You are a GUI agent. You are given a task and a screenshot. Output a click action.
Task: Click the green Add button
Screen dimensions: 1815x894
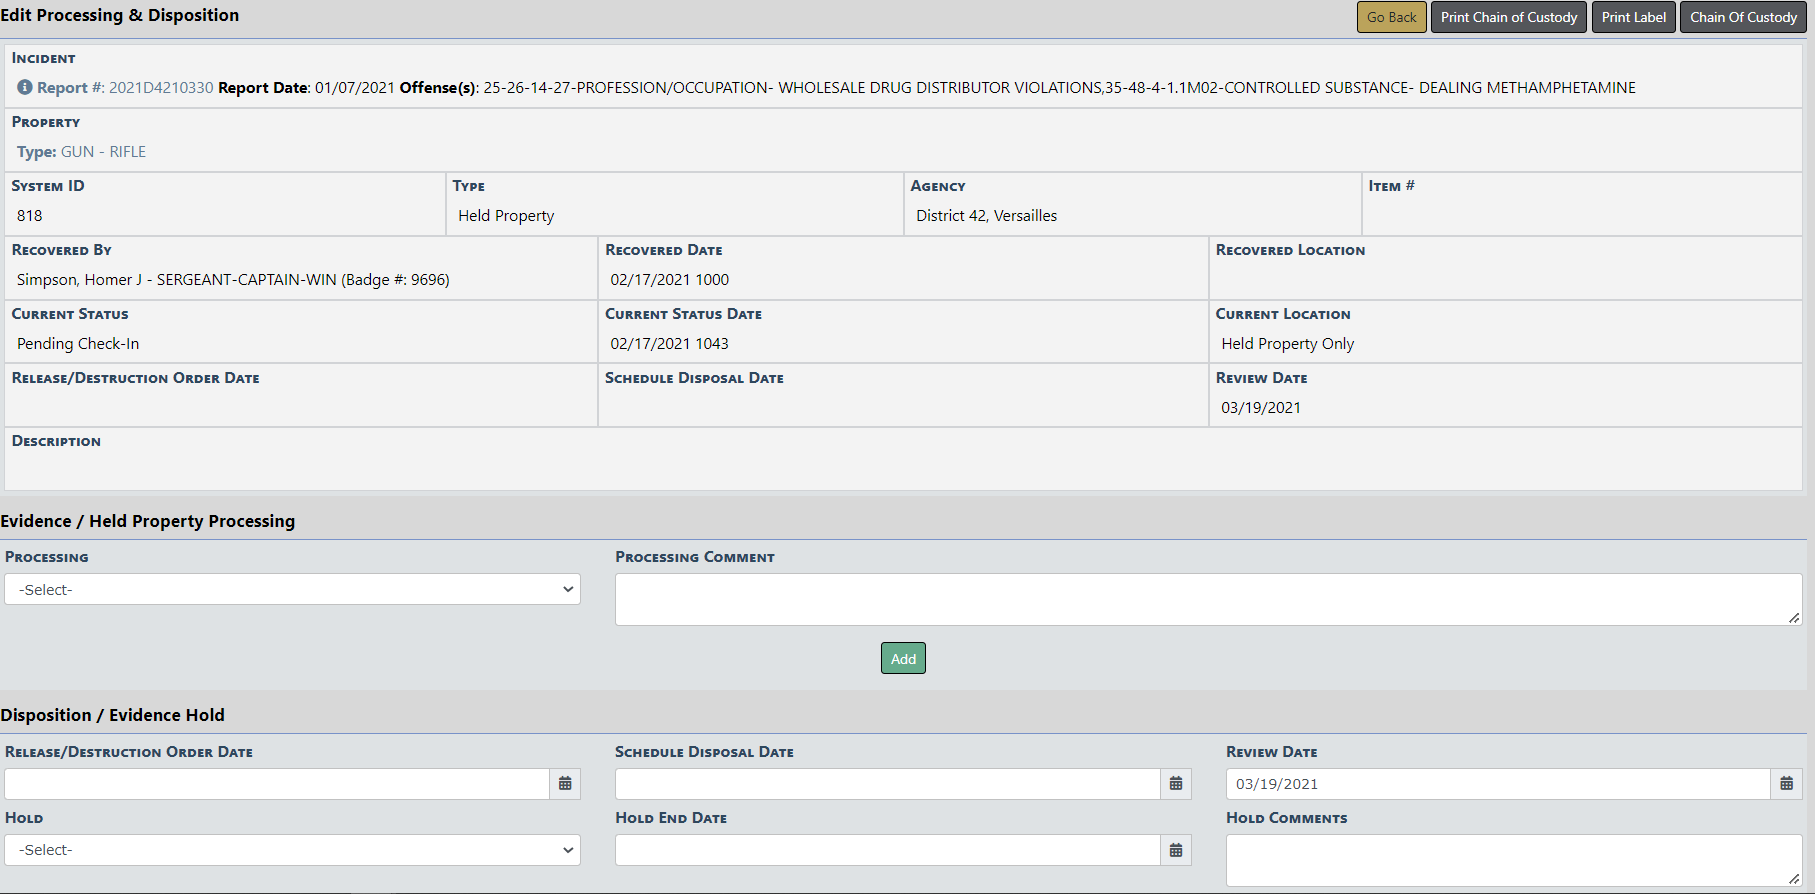903,659
